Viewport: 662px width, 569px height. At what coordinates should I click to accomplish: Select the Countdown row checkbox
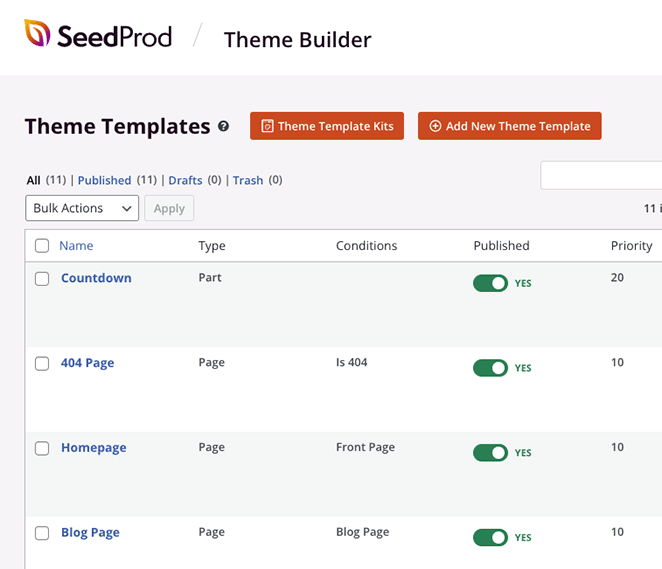[x=42, y=279]
